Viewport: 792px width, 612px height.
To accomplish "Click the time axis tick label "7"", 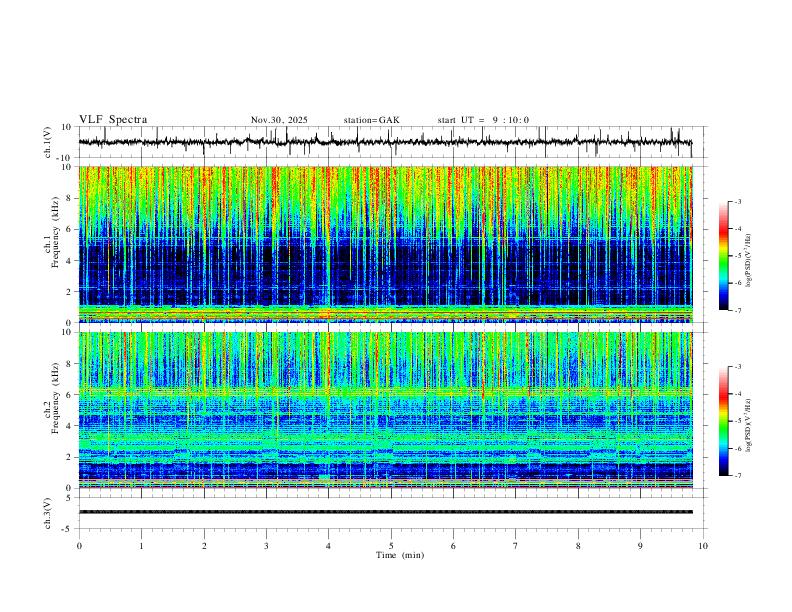I will coord(516,546).
